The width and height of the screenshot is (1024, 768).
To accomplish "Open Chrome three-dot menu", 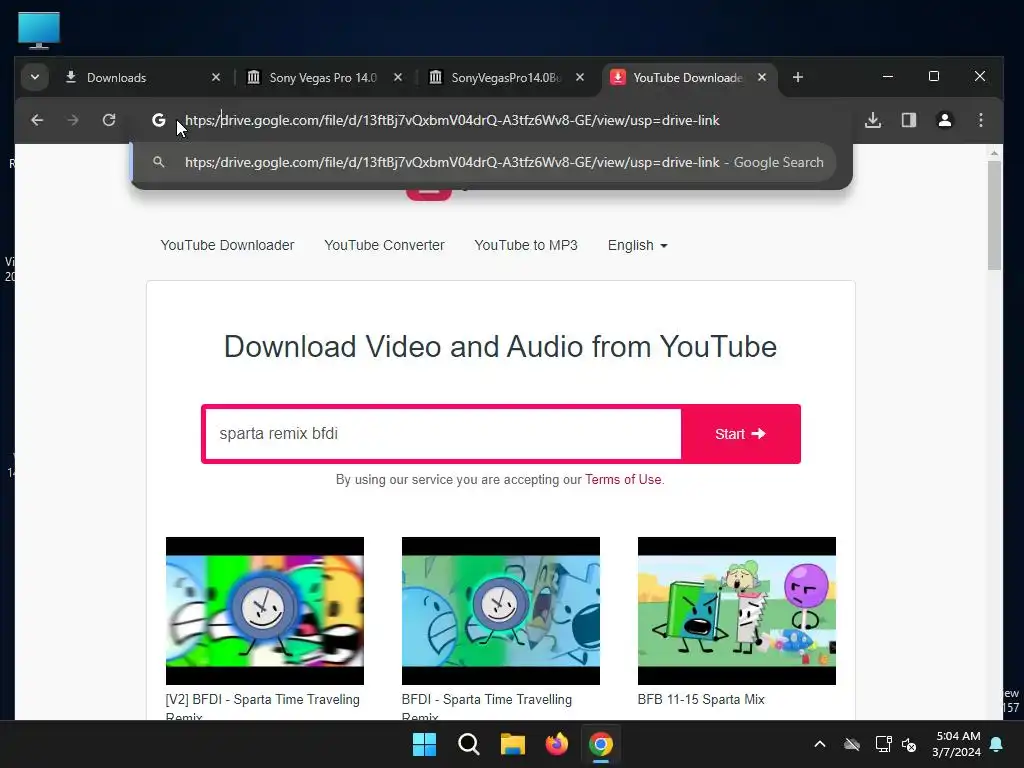I will pyautogui.click(x=981, y=120).
